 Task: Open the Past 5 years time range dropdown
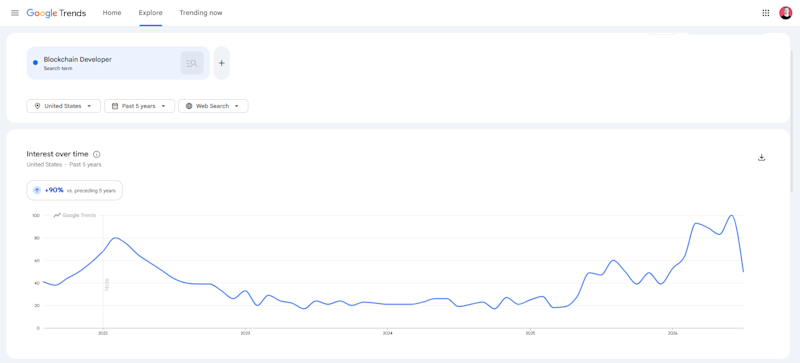coord(139,106)
